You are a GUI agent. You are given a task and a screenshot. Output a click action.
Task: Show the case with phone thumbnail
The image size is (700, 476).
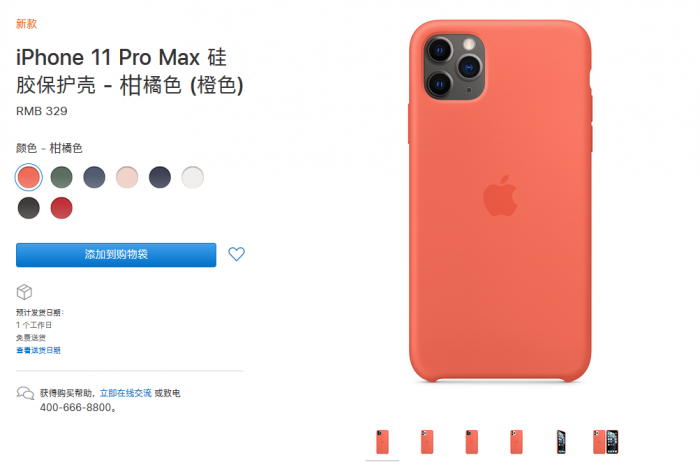(605, 442)
